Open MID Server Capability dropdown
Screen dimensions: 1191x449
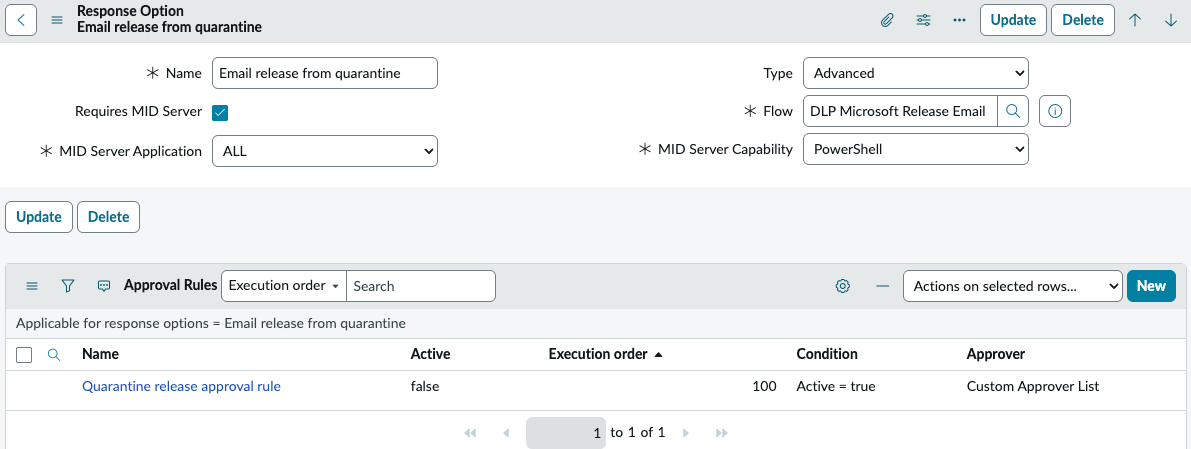pyautogui.click(x=915, y=149)
